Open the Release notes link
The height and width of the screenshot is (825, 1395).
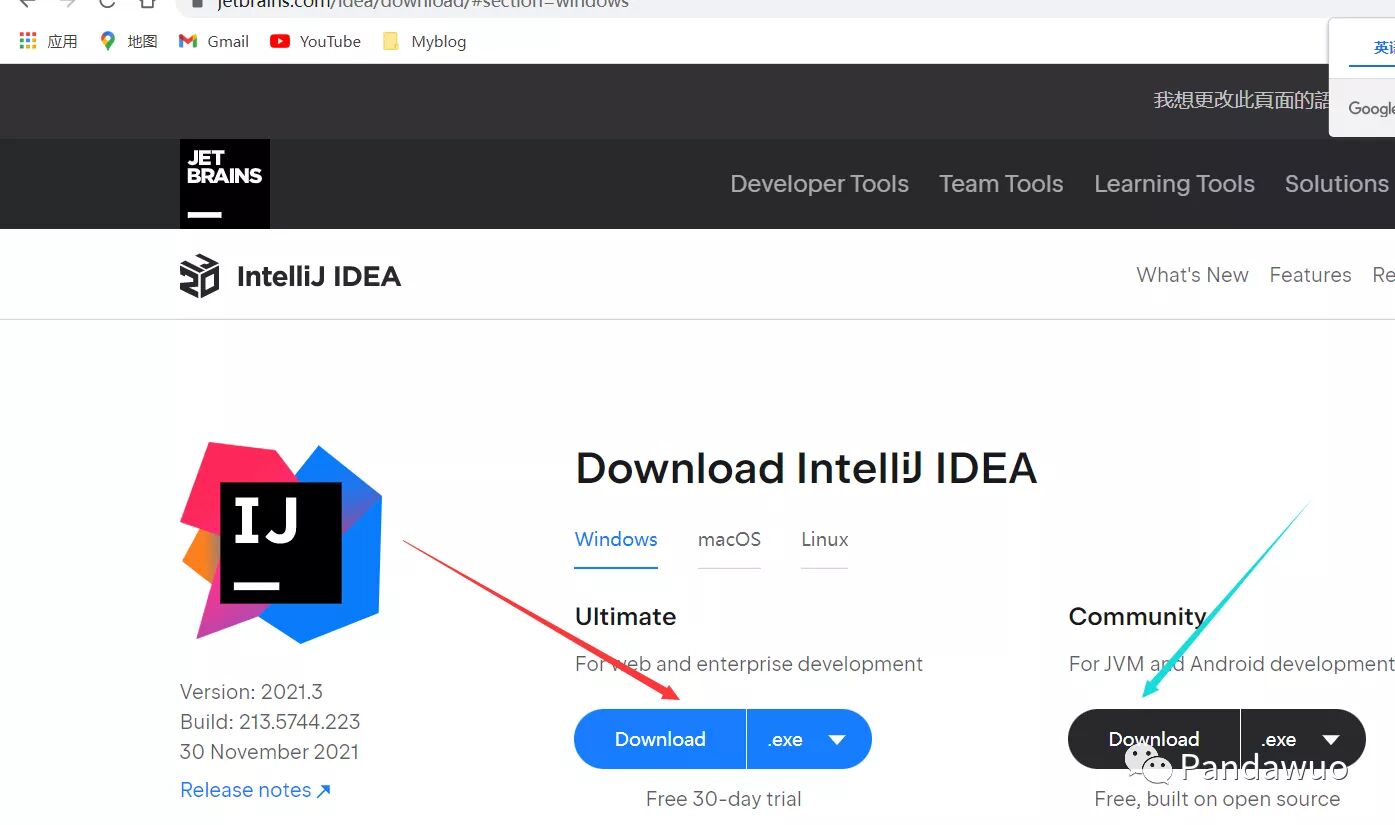(x=255, y=790)
